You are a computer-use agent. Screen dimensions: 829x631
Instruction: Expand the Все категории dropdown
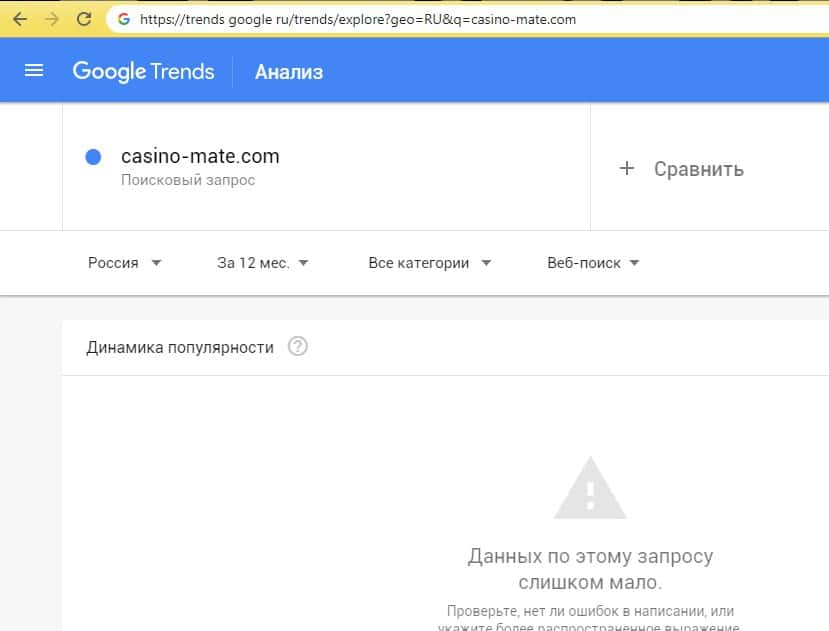coord(430,263)
